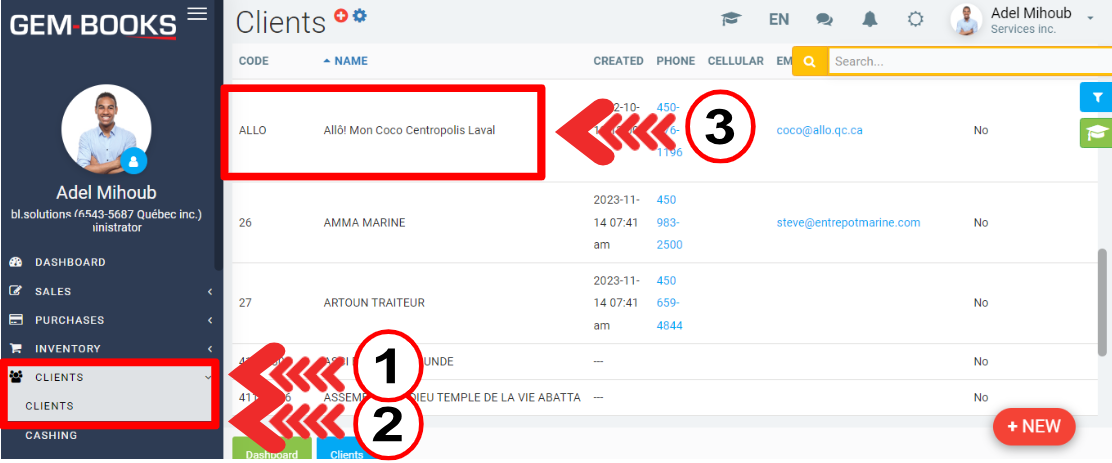Expand the Sales sidebar section
Image resolution: width=1112 pixels, height=463 pixels.
click(110, 291)
